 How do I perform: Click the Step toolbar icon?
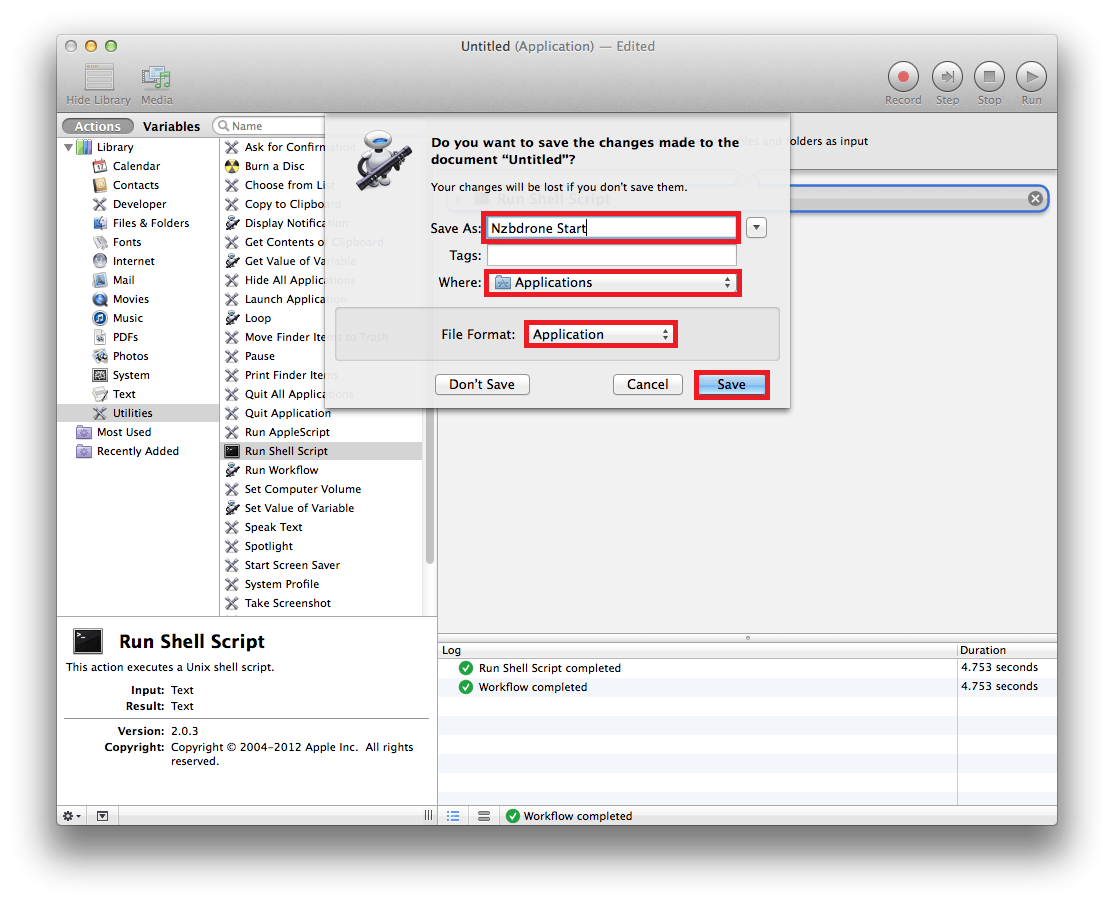point(947,77)
